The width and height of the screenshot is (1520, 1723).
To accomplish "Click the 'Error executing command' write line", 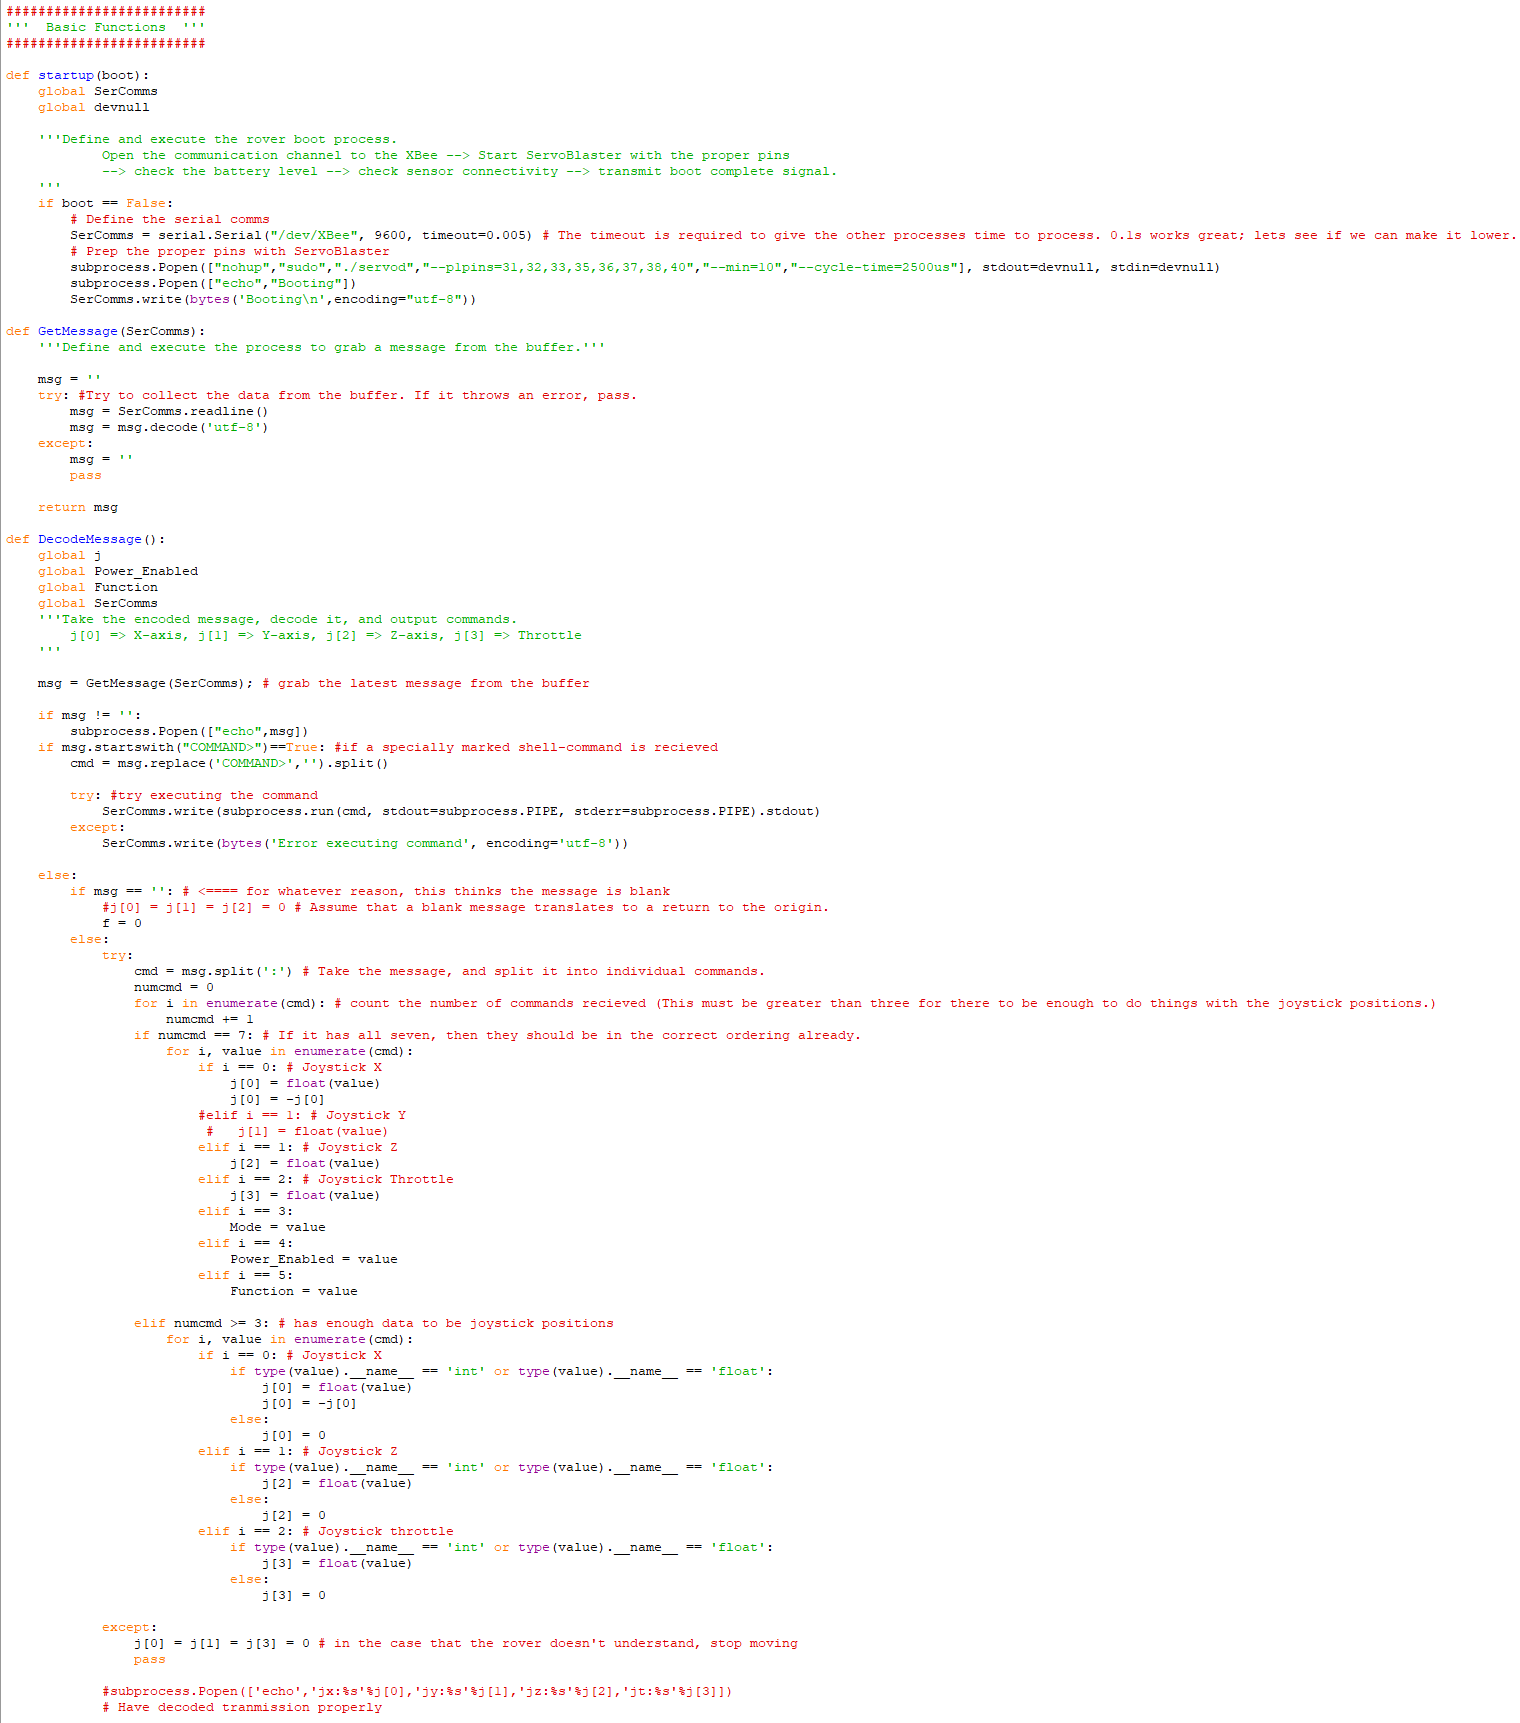I will pyautogui.click(x=365, y=843).
